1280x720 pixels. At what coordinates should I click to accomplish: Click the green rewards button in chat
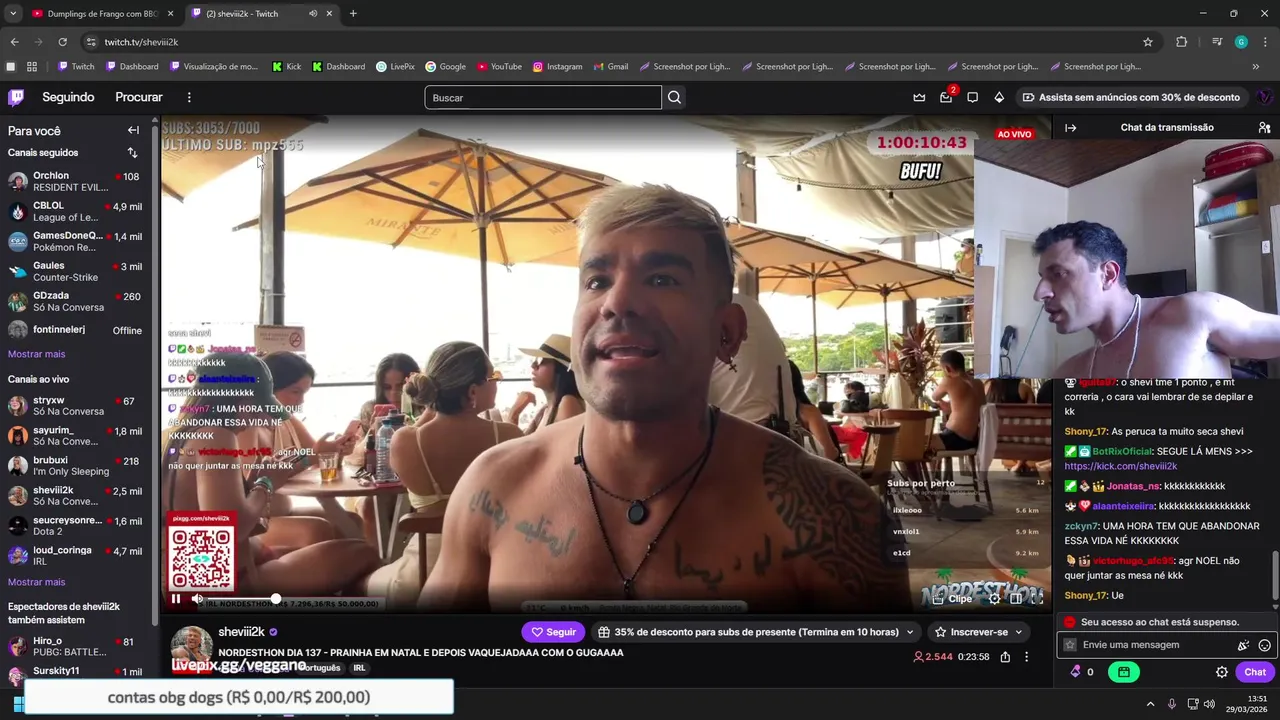pyautogui.click(x=1124, y=672)
